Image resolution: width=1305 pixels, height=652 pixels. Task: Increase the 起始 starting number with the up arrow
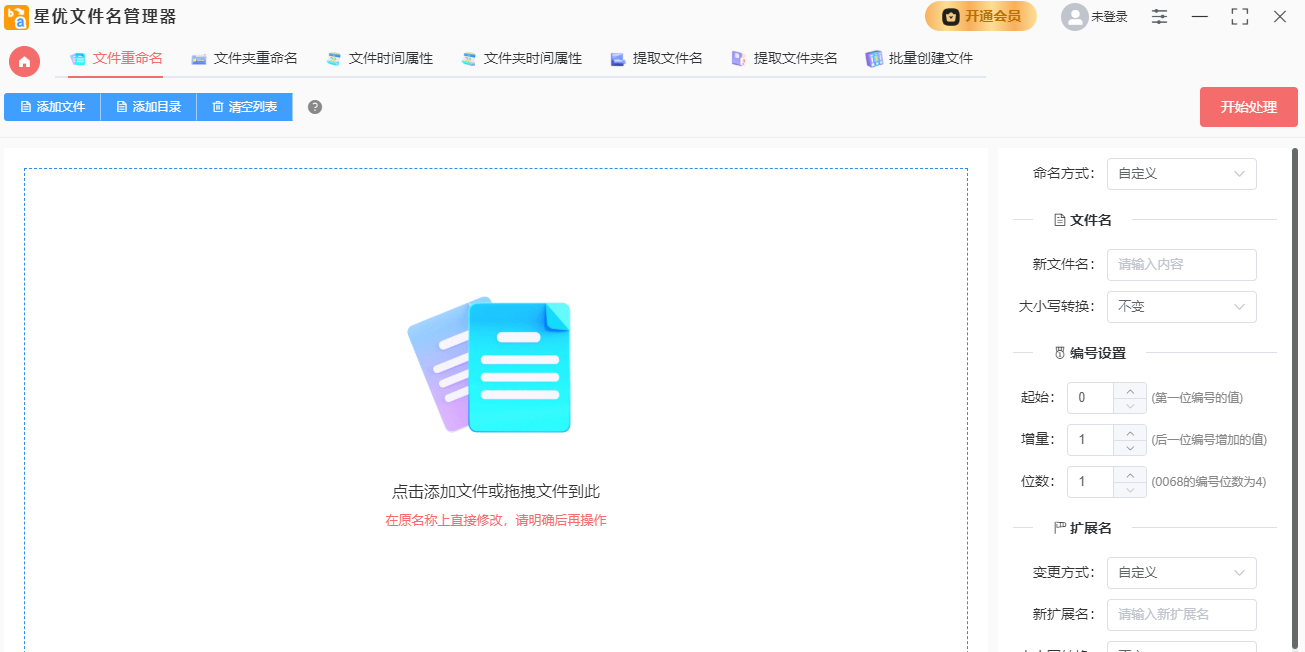pyautogui.click(x=1130, y=391)
